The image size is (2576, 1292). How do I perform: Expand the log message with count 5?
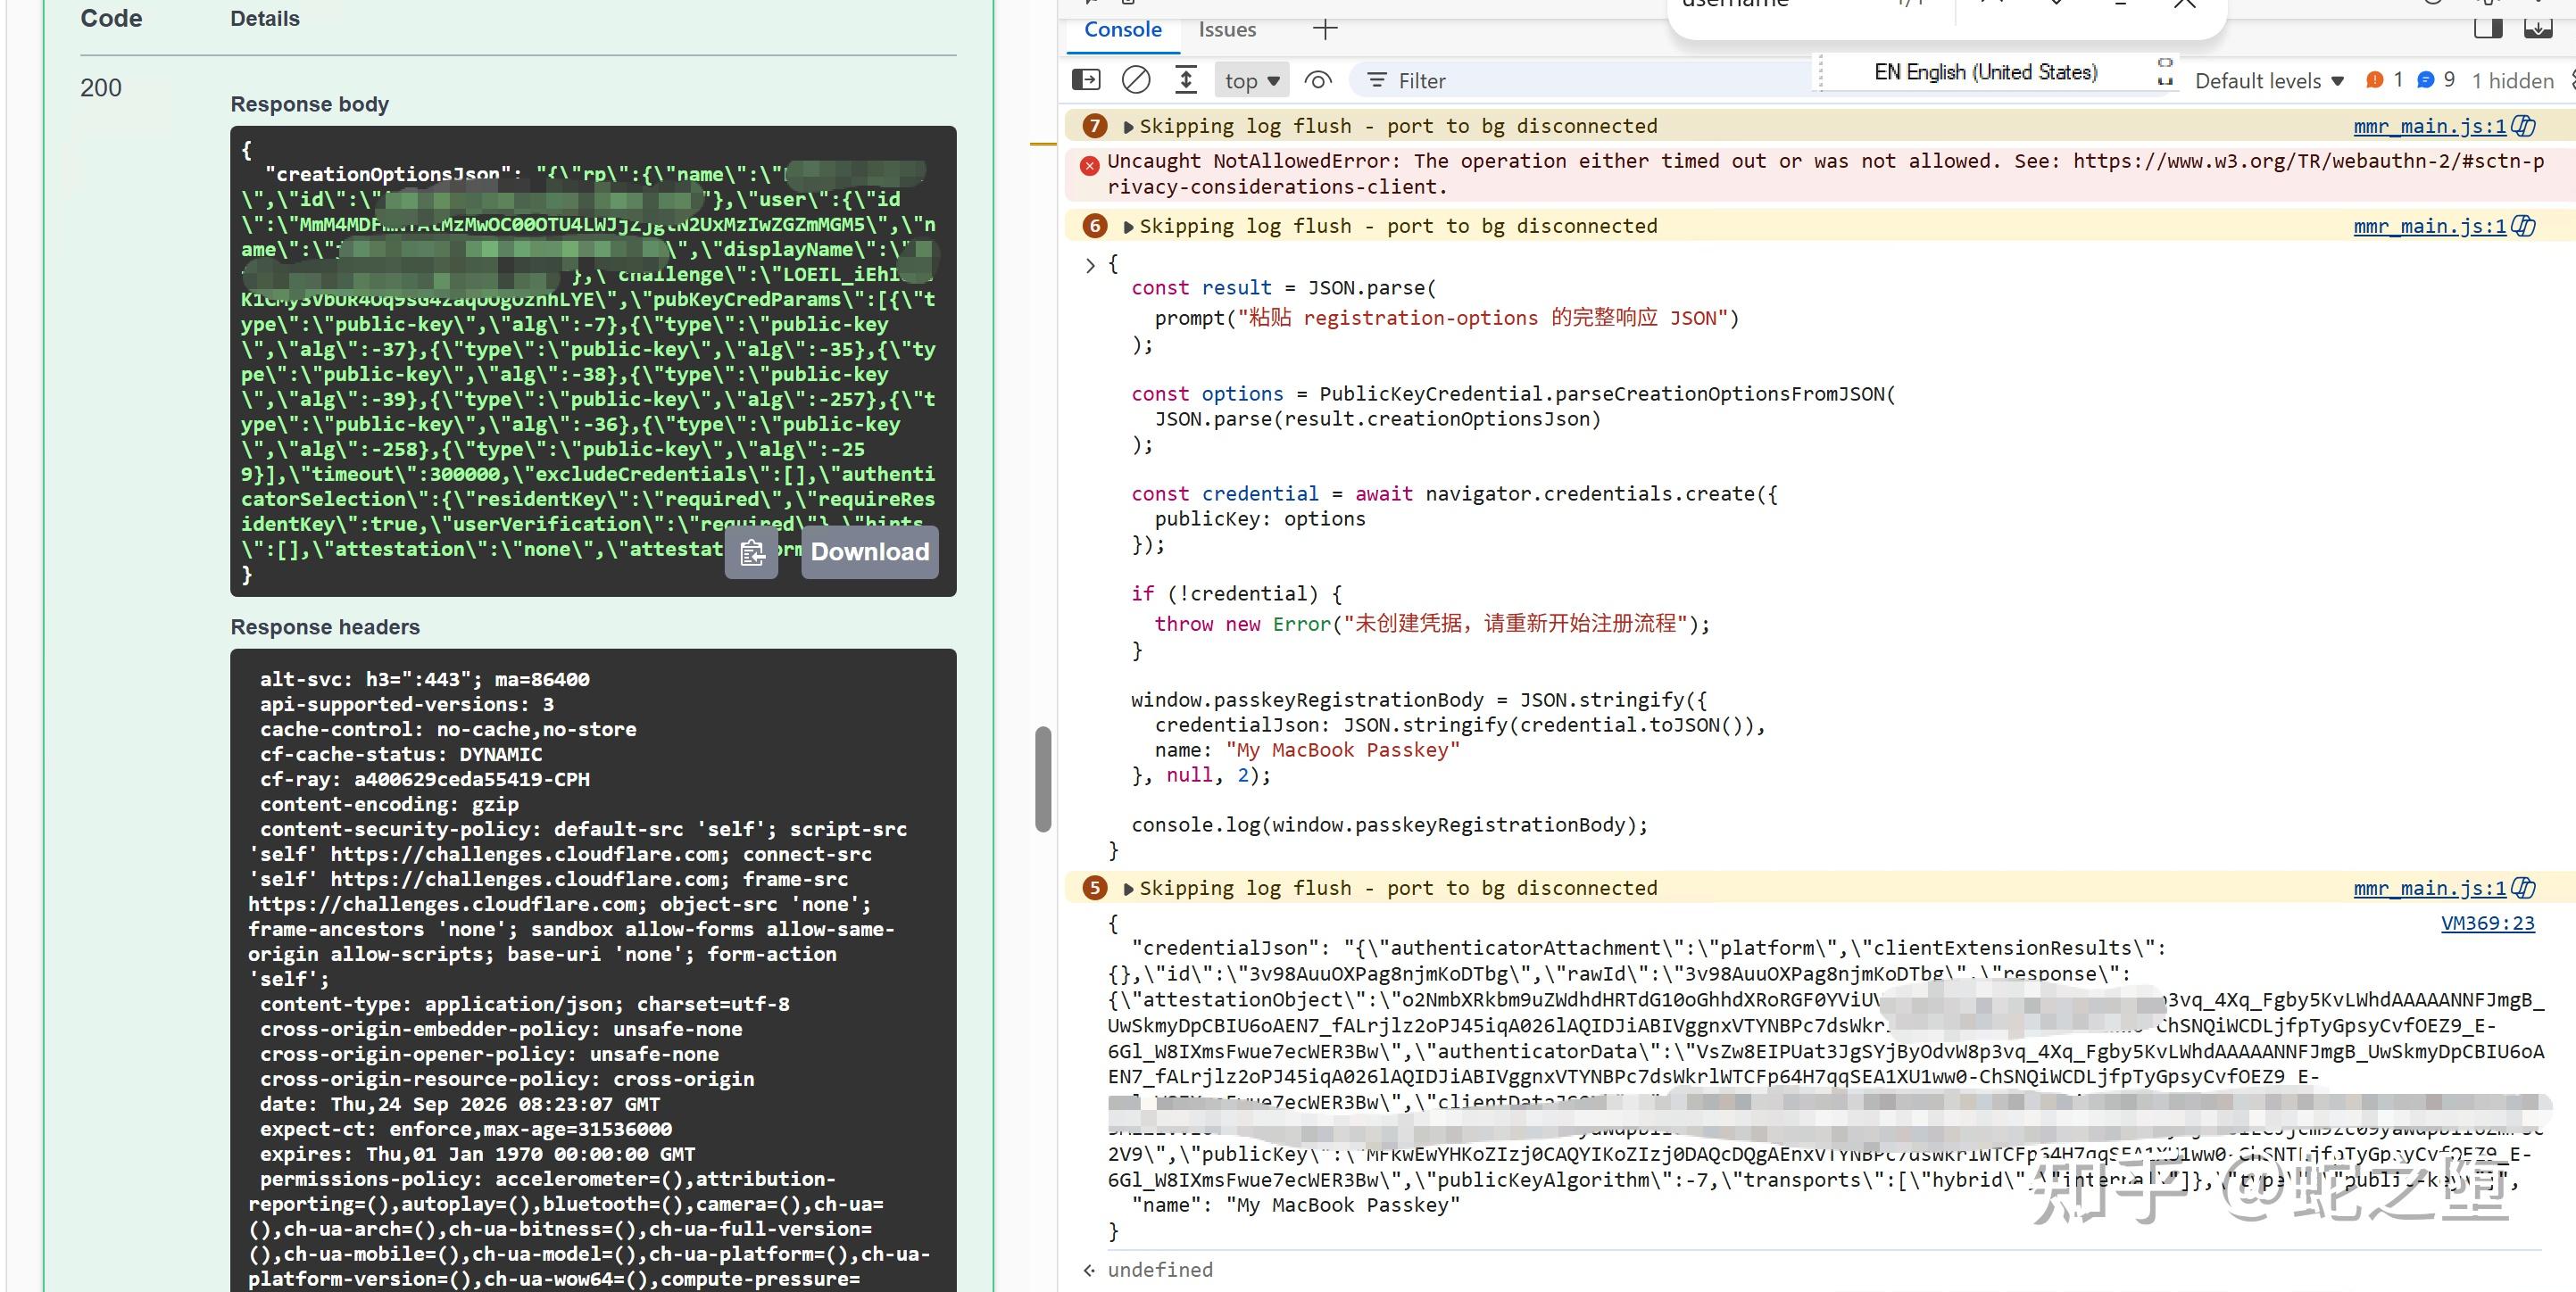click(1129, 889)
